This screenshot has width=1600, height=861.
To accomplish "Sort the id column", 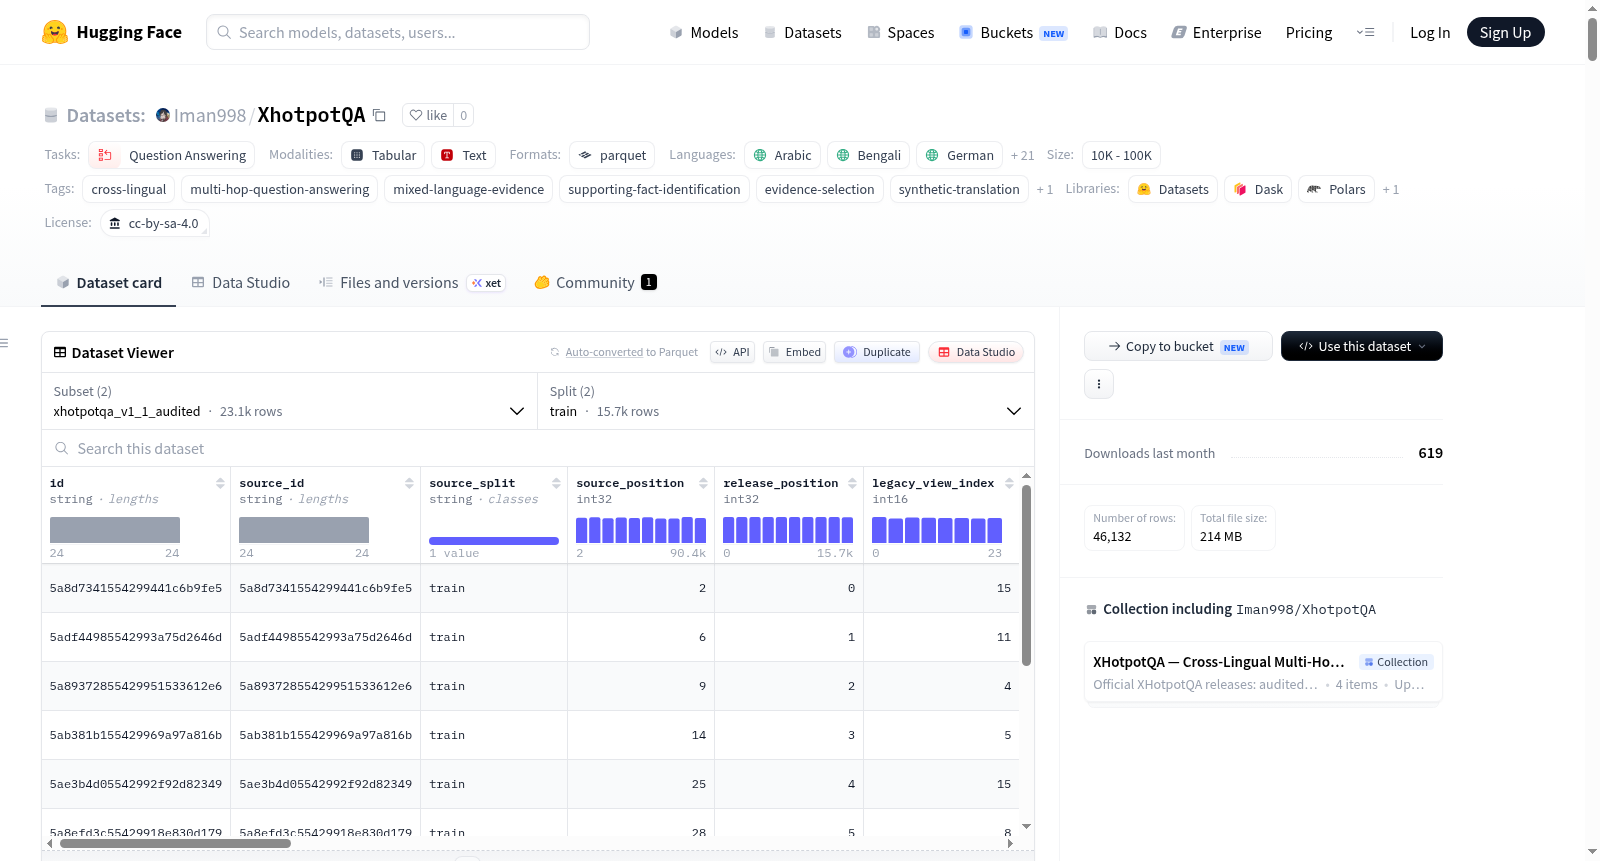I will click(220, 483).
